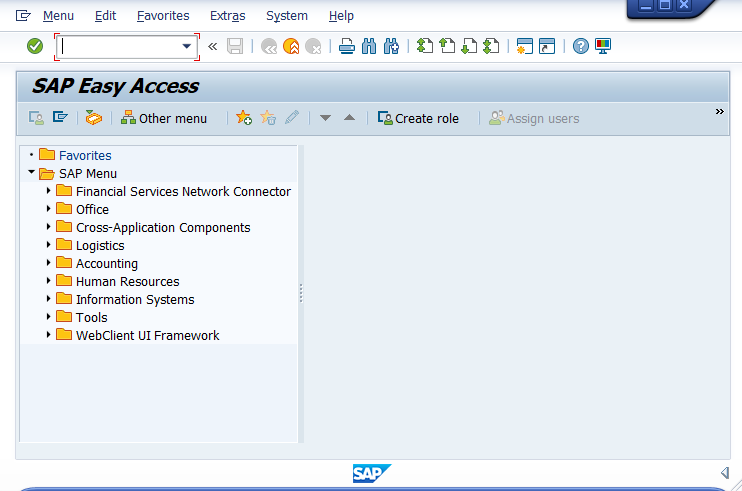The height and width of the screenshot is (491, 742).
Task: Click the Customize Local Layout monitor icon
Action: coord(603,46)
